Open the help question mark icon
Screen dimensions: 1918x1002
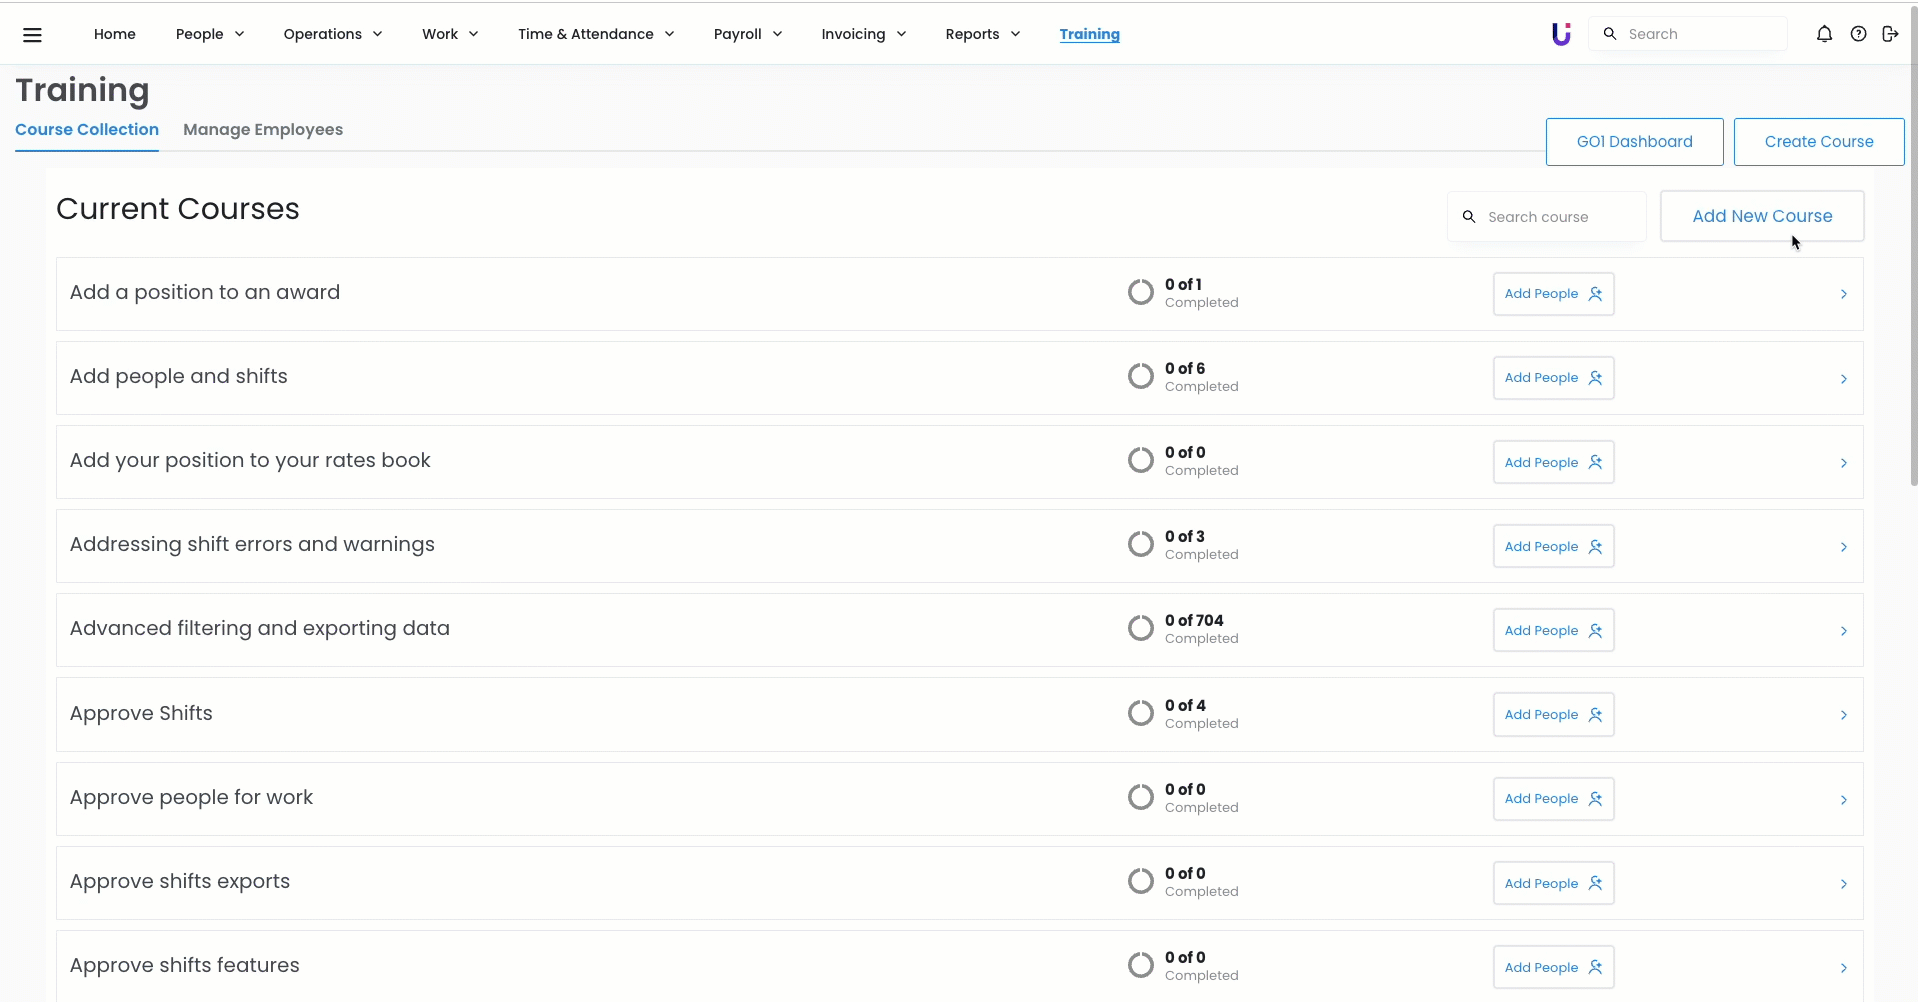(x=1858, y=34)
